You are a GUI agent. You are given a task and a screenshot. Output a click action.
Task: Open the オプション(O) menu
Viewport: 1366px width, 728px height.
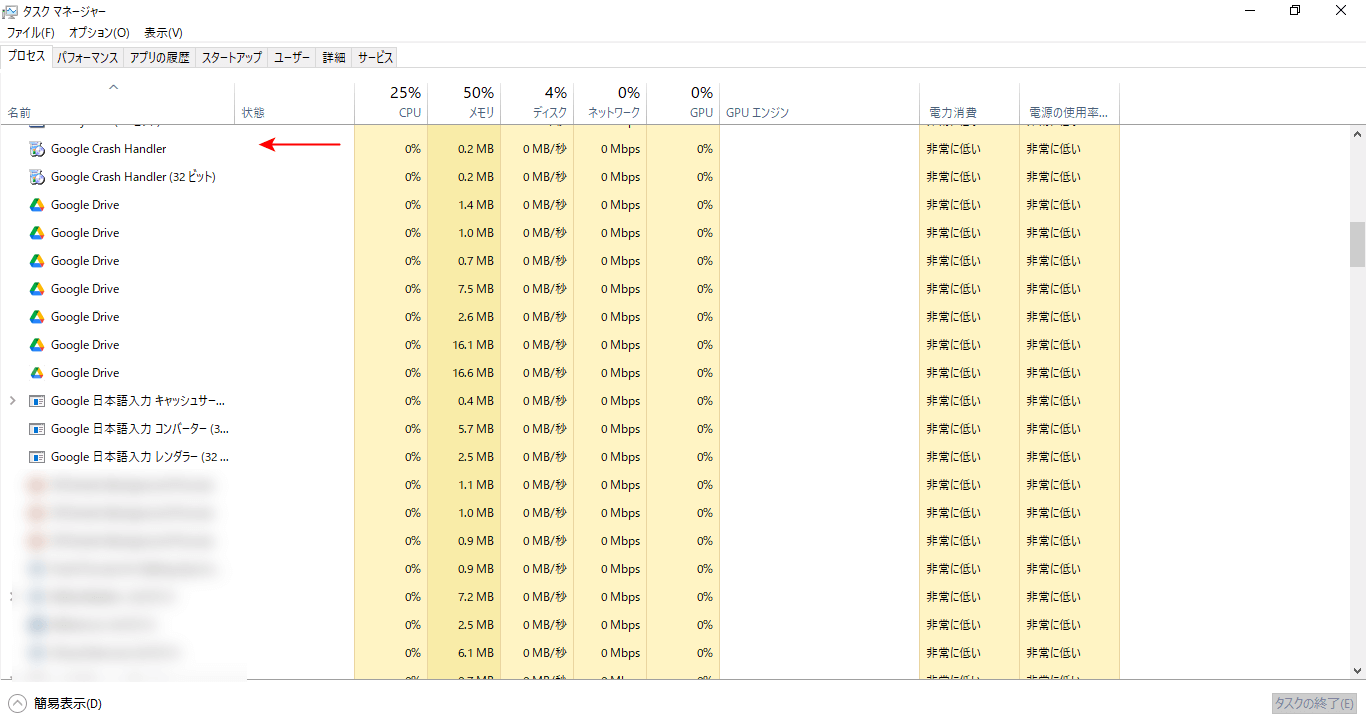(99, 33)
